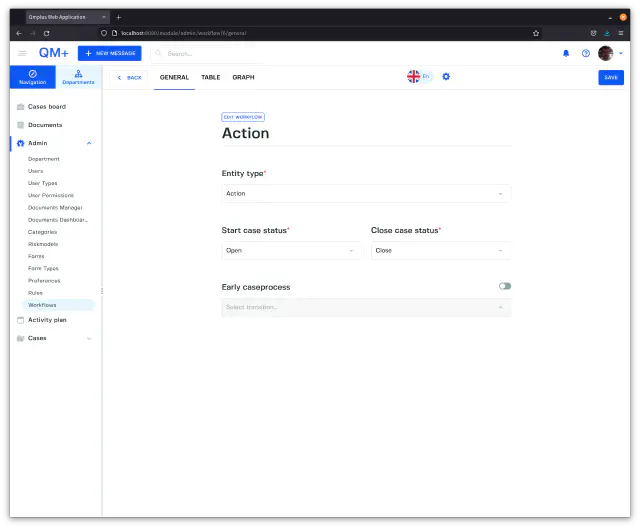The image size is (640, 528).
Task: Open the Start case status dropdown
Action: [291, 250]
